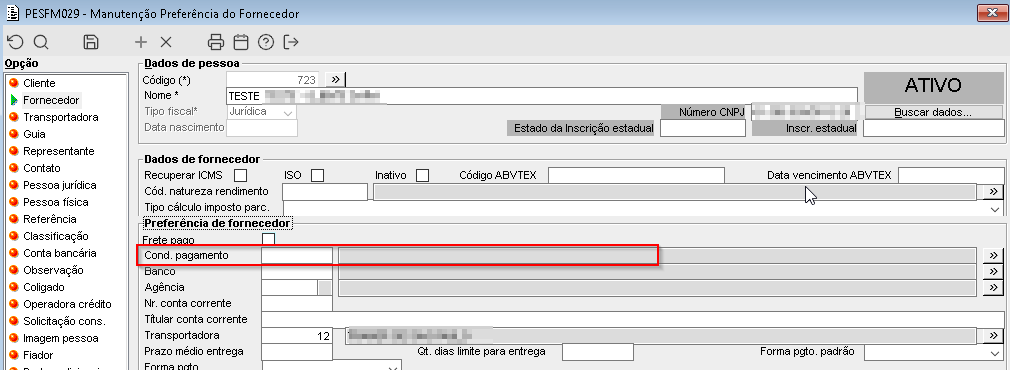
Task: Click the Buscar dados... button
Action: tap(933, 112)
